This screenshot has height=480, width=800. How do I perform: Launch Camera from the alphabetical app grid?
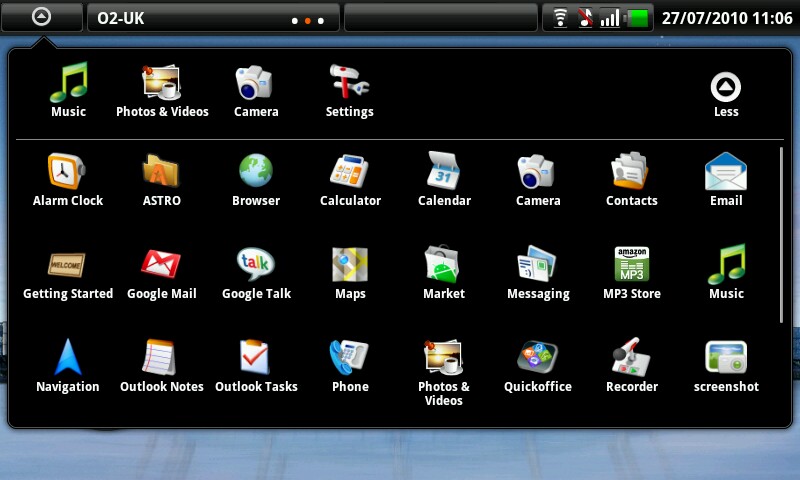pos(538,180)
